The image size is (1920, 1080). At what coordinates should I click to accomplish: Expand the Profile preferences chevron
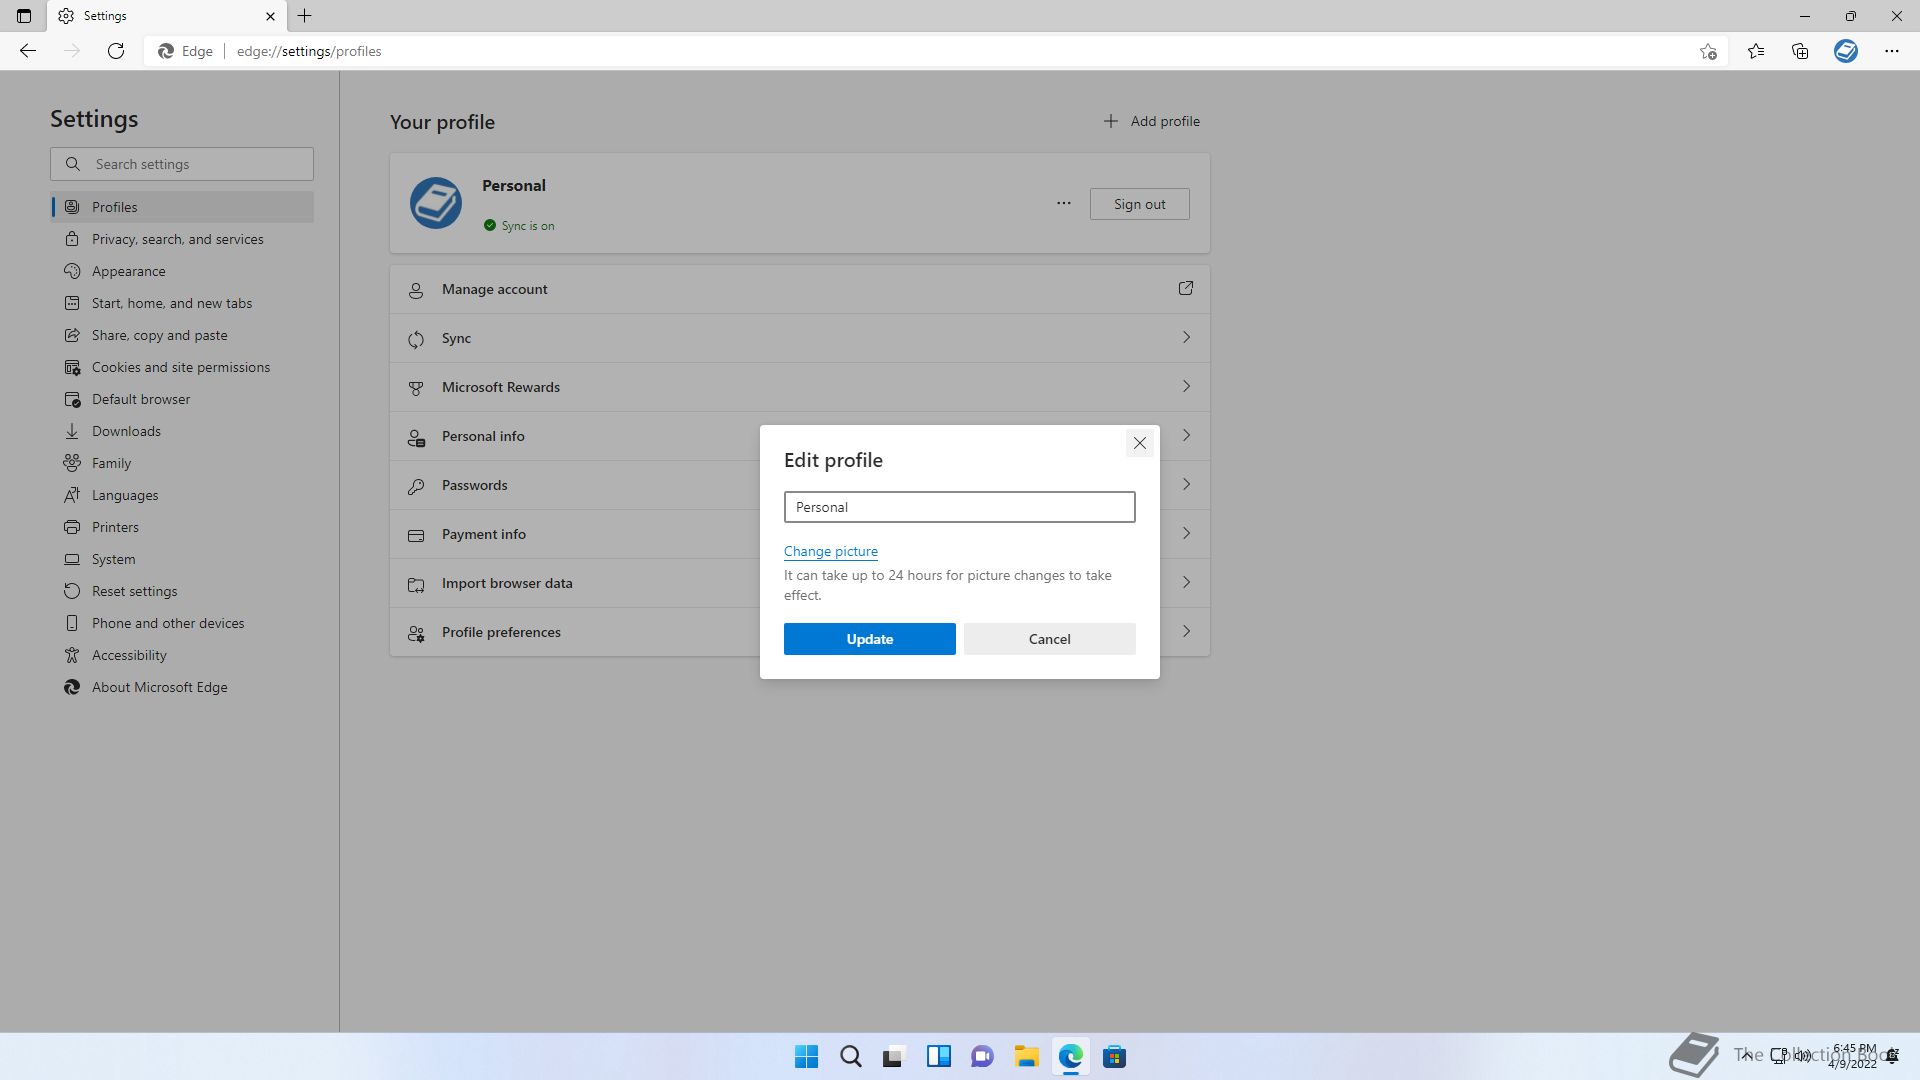tap(1186, 631)
